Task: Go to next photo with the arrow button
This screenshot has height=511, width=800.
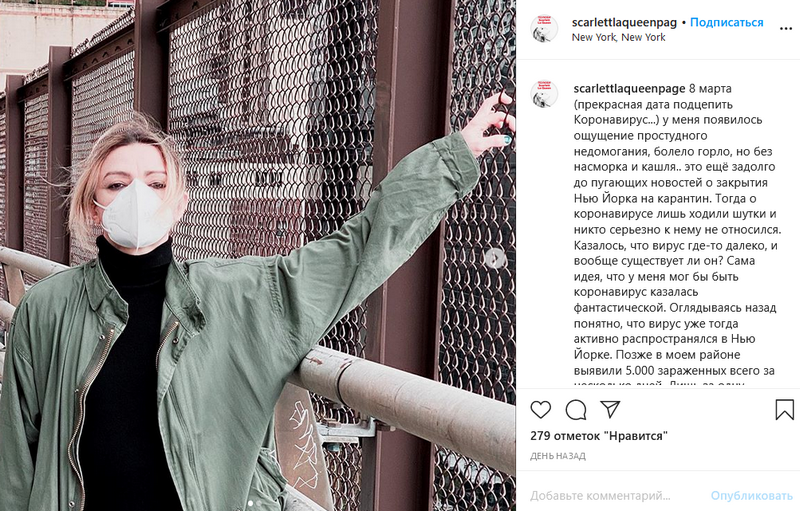Action: pos(495,259)
